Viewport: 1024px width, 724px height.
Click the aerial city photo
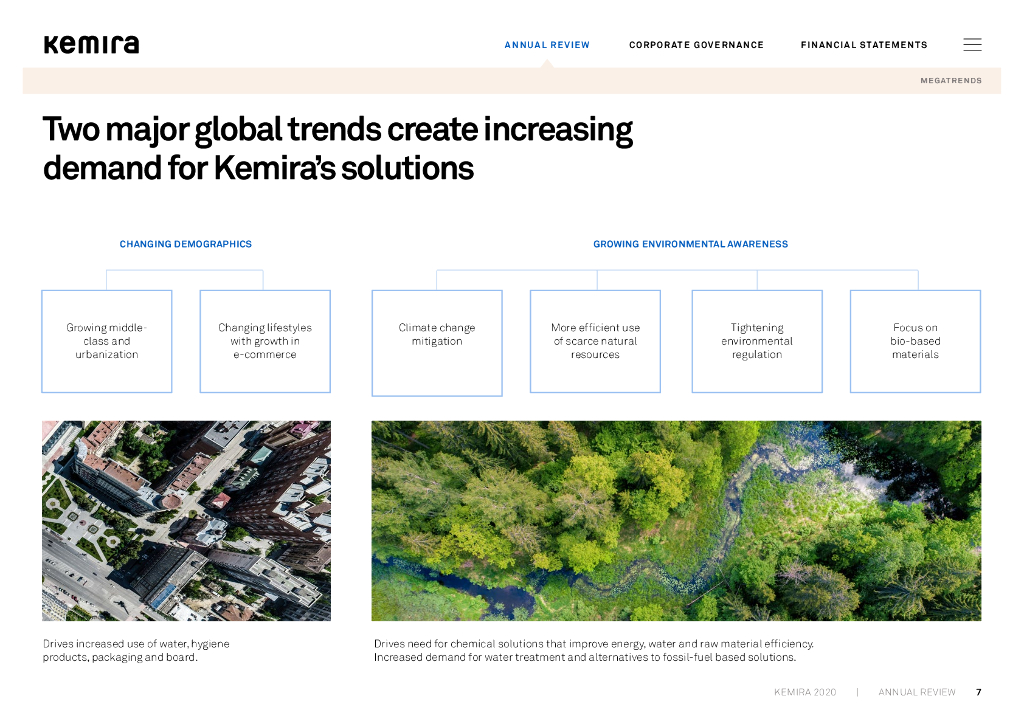point(186,521)
